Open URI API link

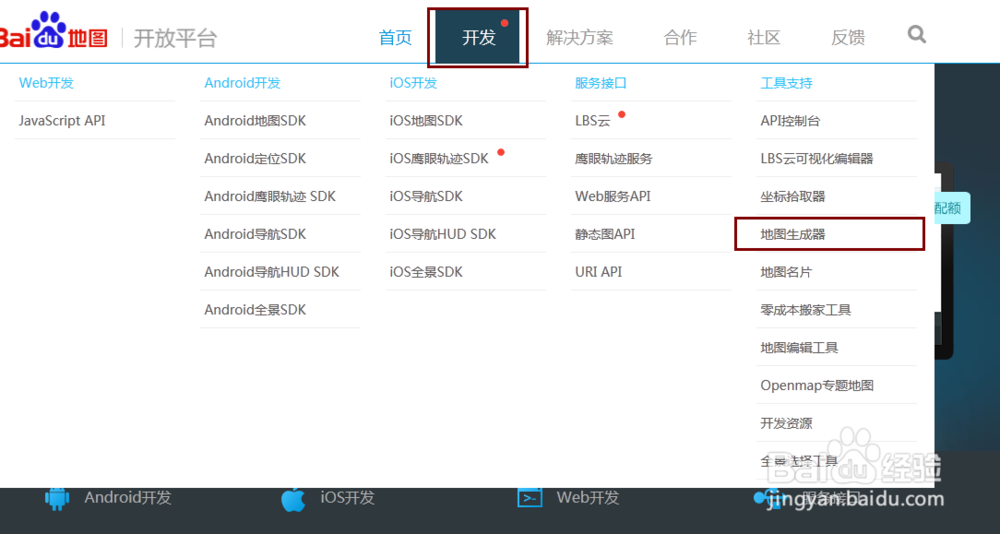pyautogui.click(x=598, y=272)
